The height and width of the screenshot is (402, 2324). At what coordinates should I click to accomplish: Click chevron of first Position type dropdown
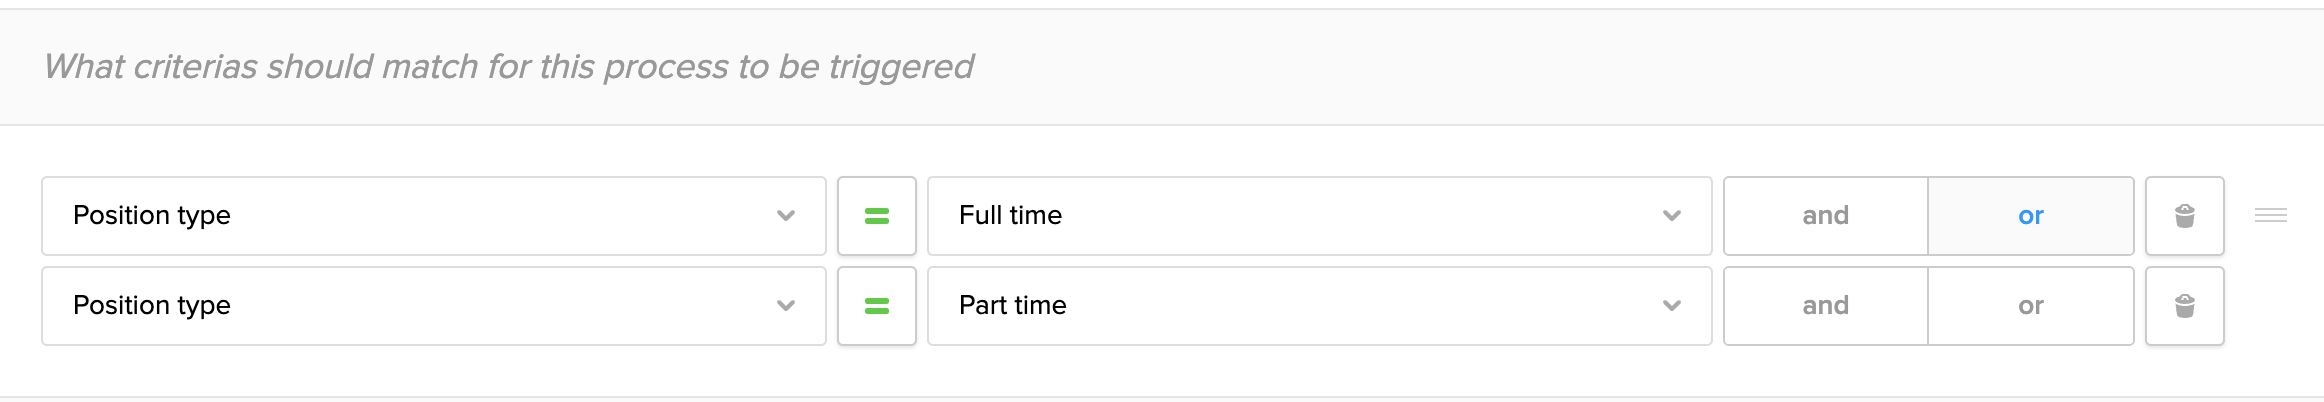coord(786,216)
